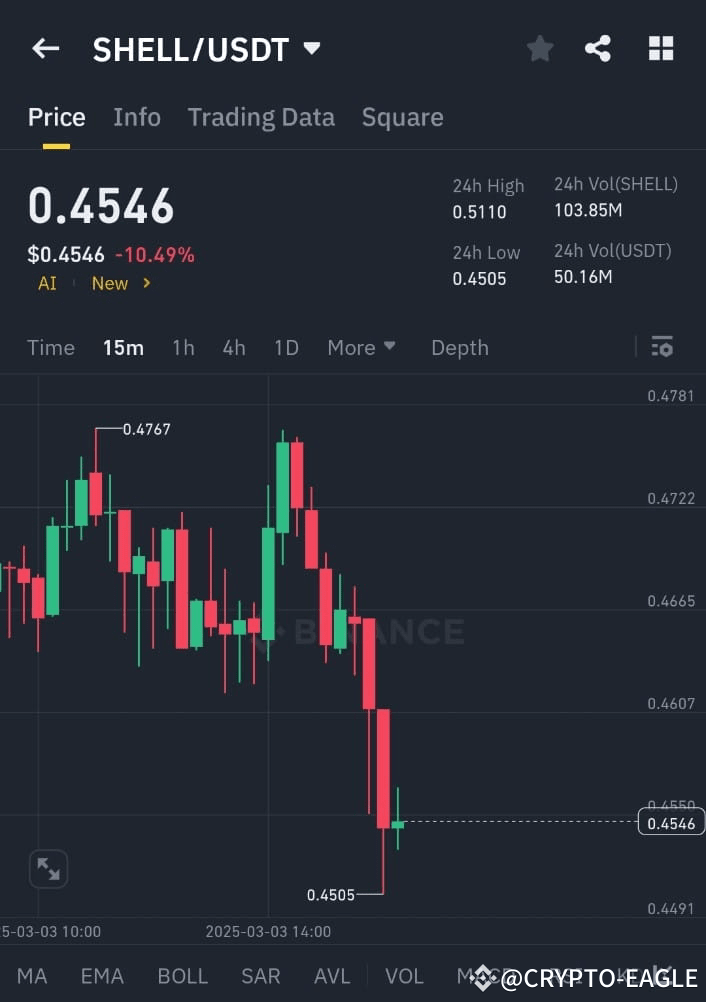This screenshot has width=706, height=1002.
Task: Open the AI assistant feature
Action: point(46,283)
